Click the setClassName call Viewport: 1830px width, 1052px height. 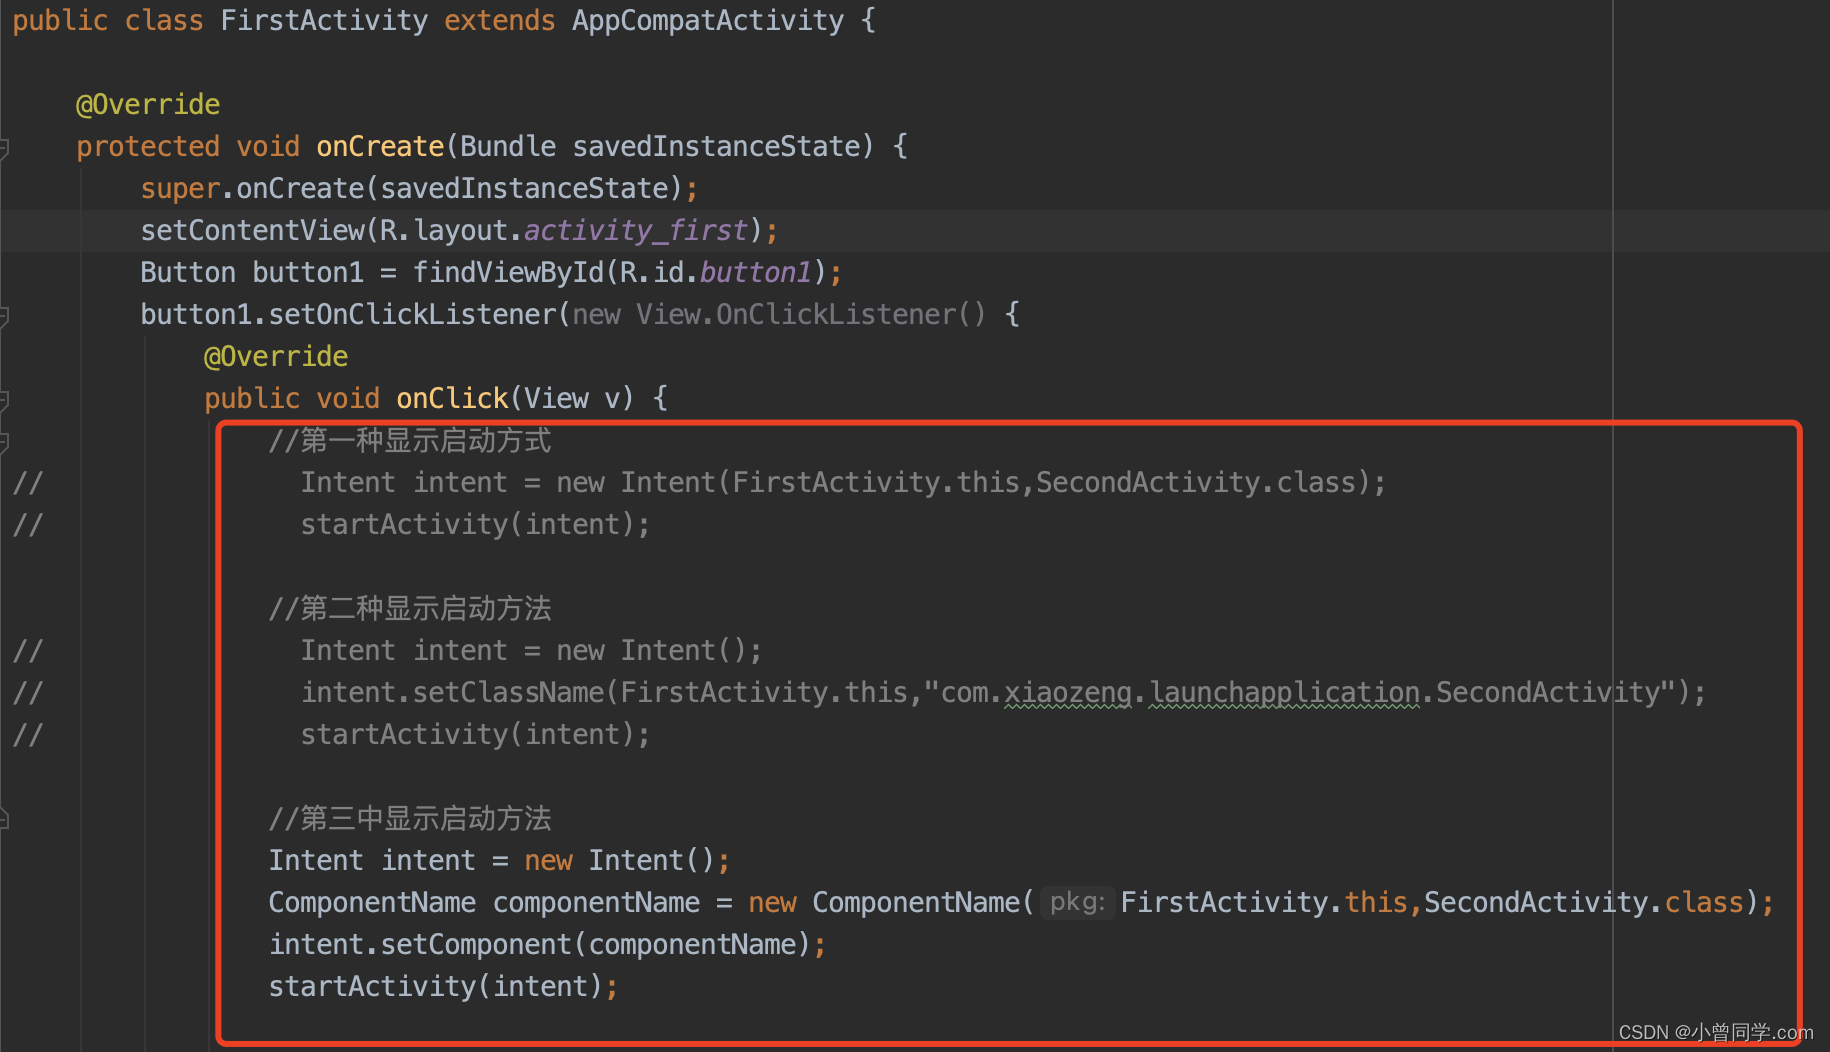(508, 692)
